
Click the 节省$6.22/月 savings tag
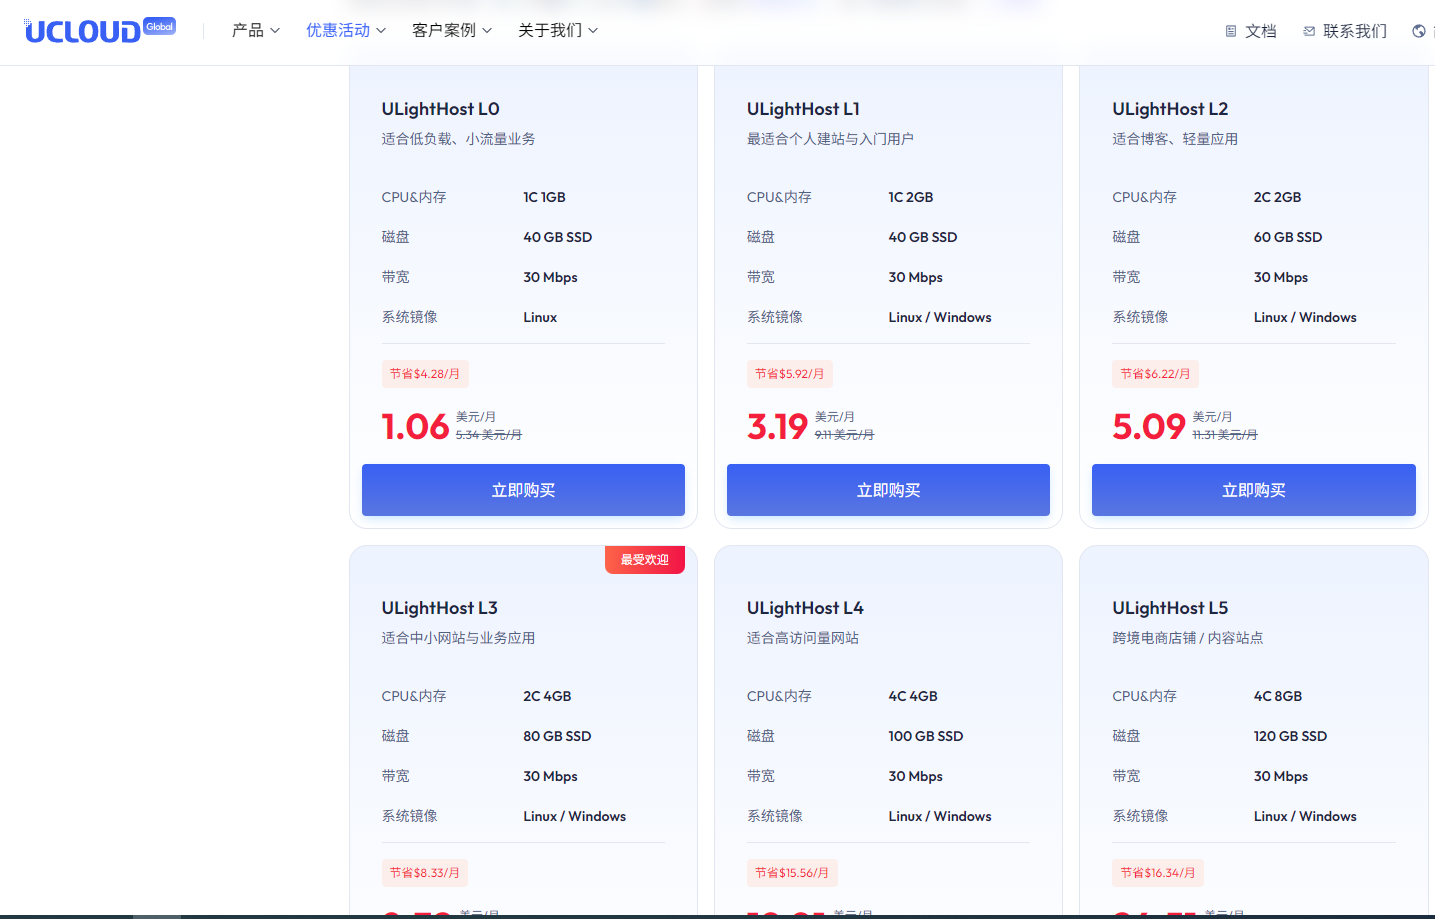[1155, 374]
